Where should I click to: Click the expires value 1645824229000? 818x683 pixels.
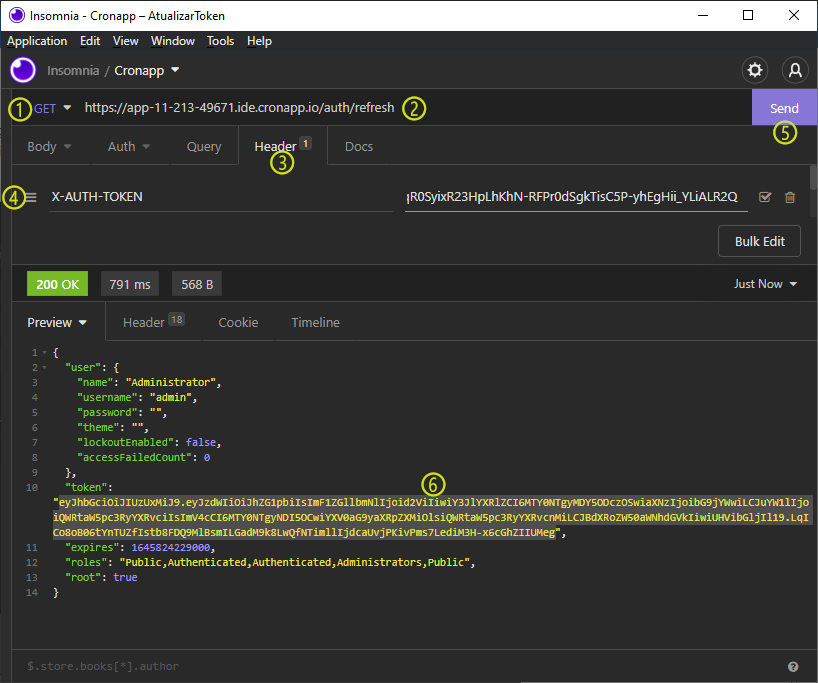click(171, 547)
